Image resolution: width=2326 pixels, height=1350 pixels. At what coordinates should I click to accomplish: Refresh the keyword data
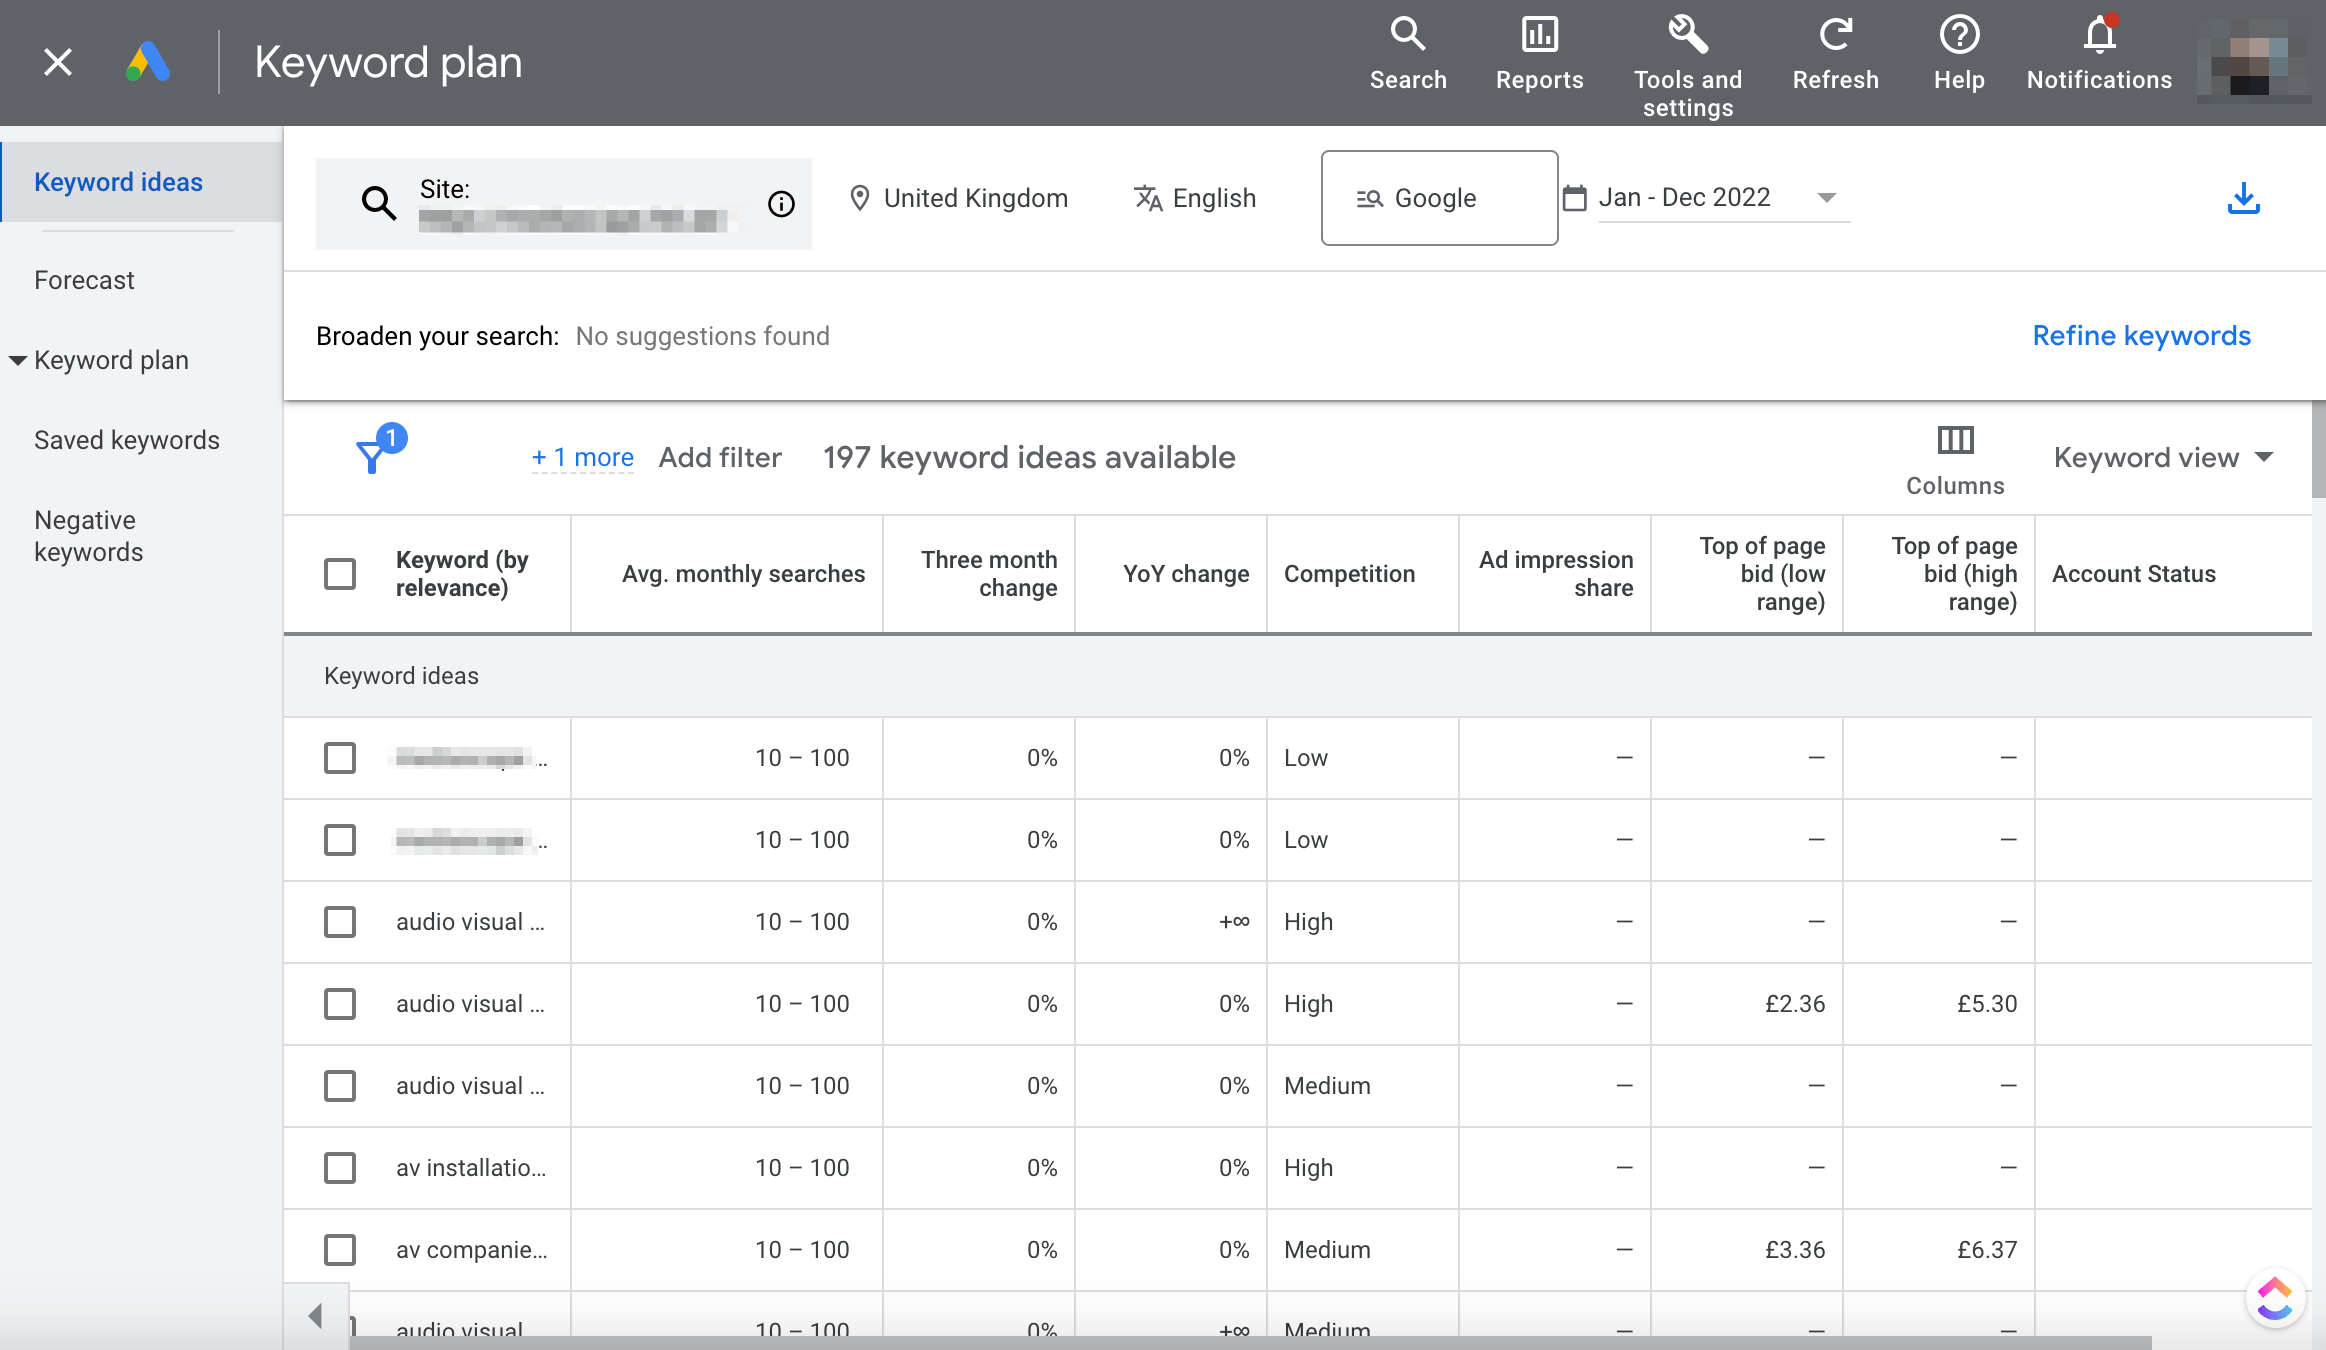click(1835, 55)
